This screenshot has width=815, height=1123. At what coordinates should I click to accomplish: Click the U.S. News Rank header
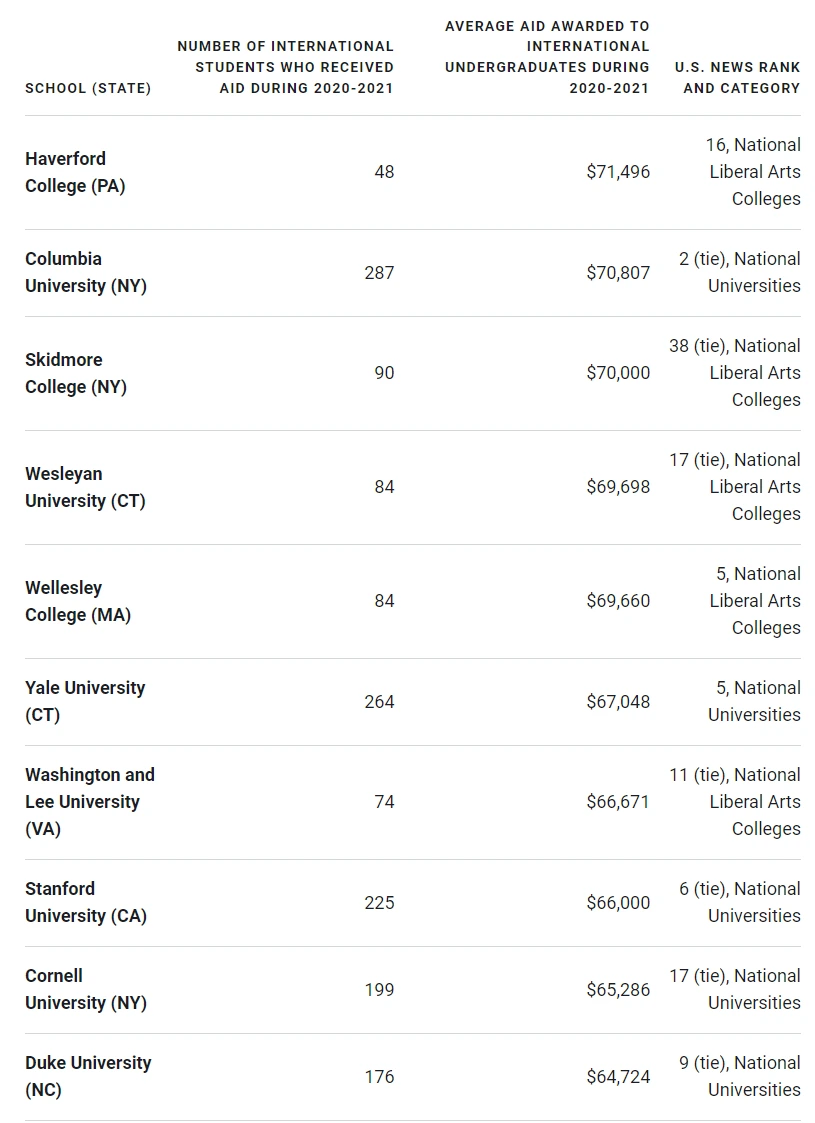coord(738,77)
